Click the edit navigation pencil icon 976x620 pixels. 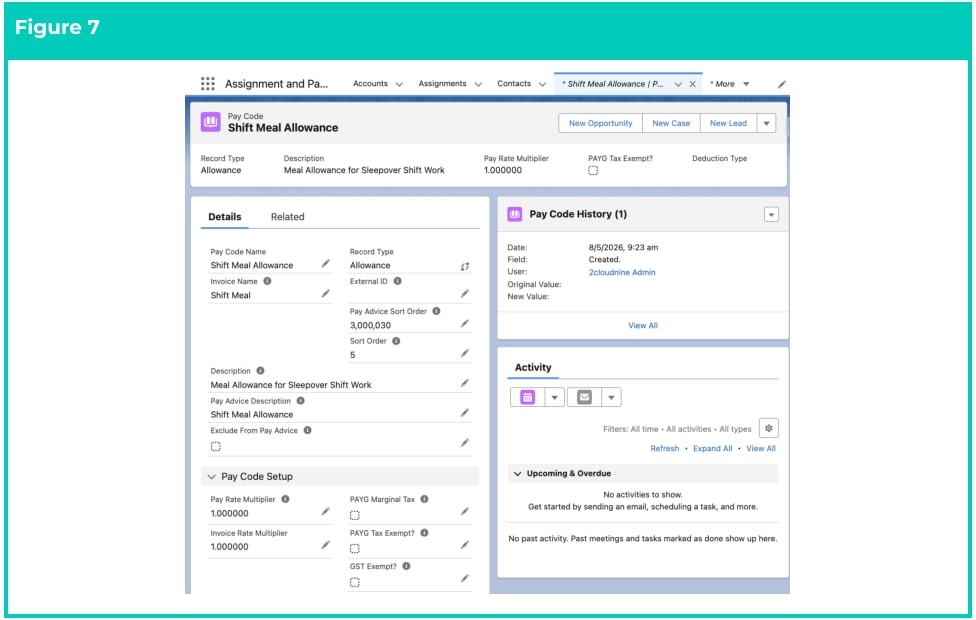782,84
